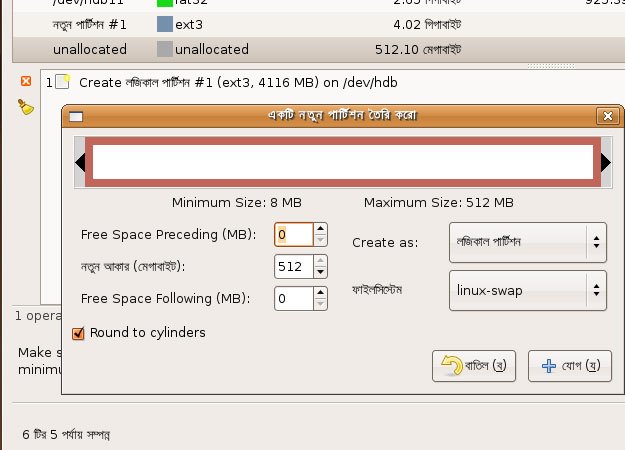Click the new-document icon beside pending operation
The height and width of the screenshot is (450, 625).
(63, 82)
